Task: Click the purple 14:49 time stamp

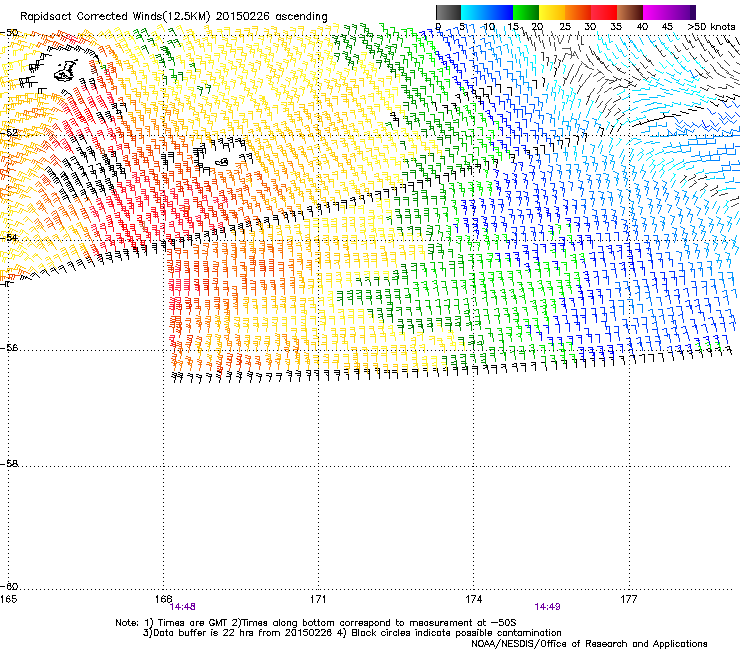Action: pos(547,607)
